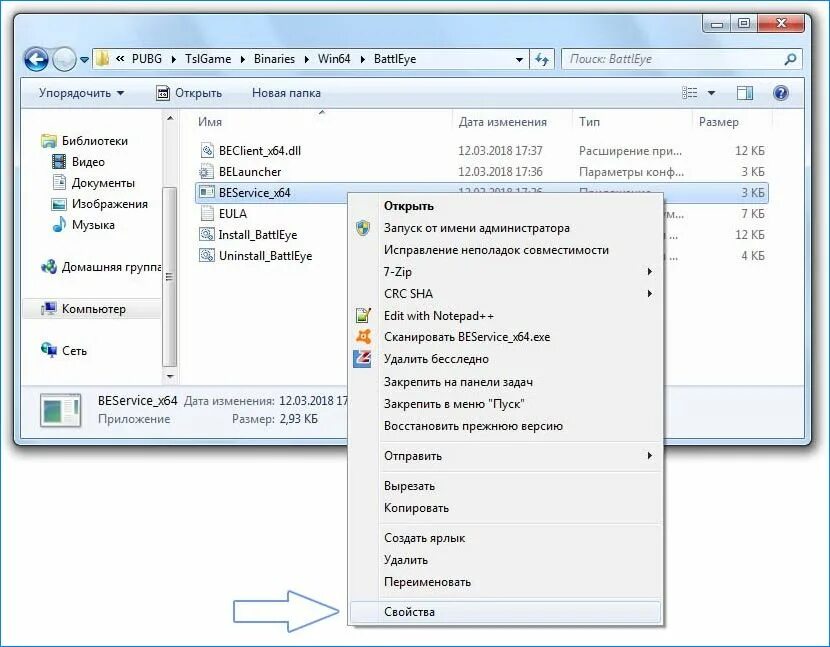Toggle the preview pane icon
The width and height of the screenshot is (830, 647).
(x=745, y=93)
